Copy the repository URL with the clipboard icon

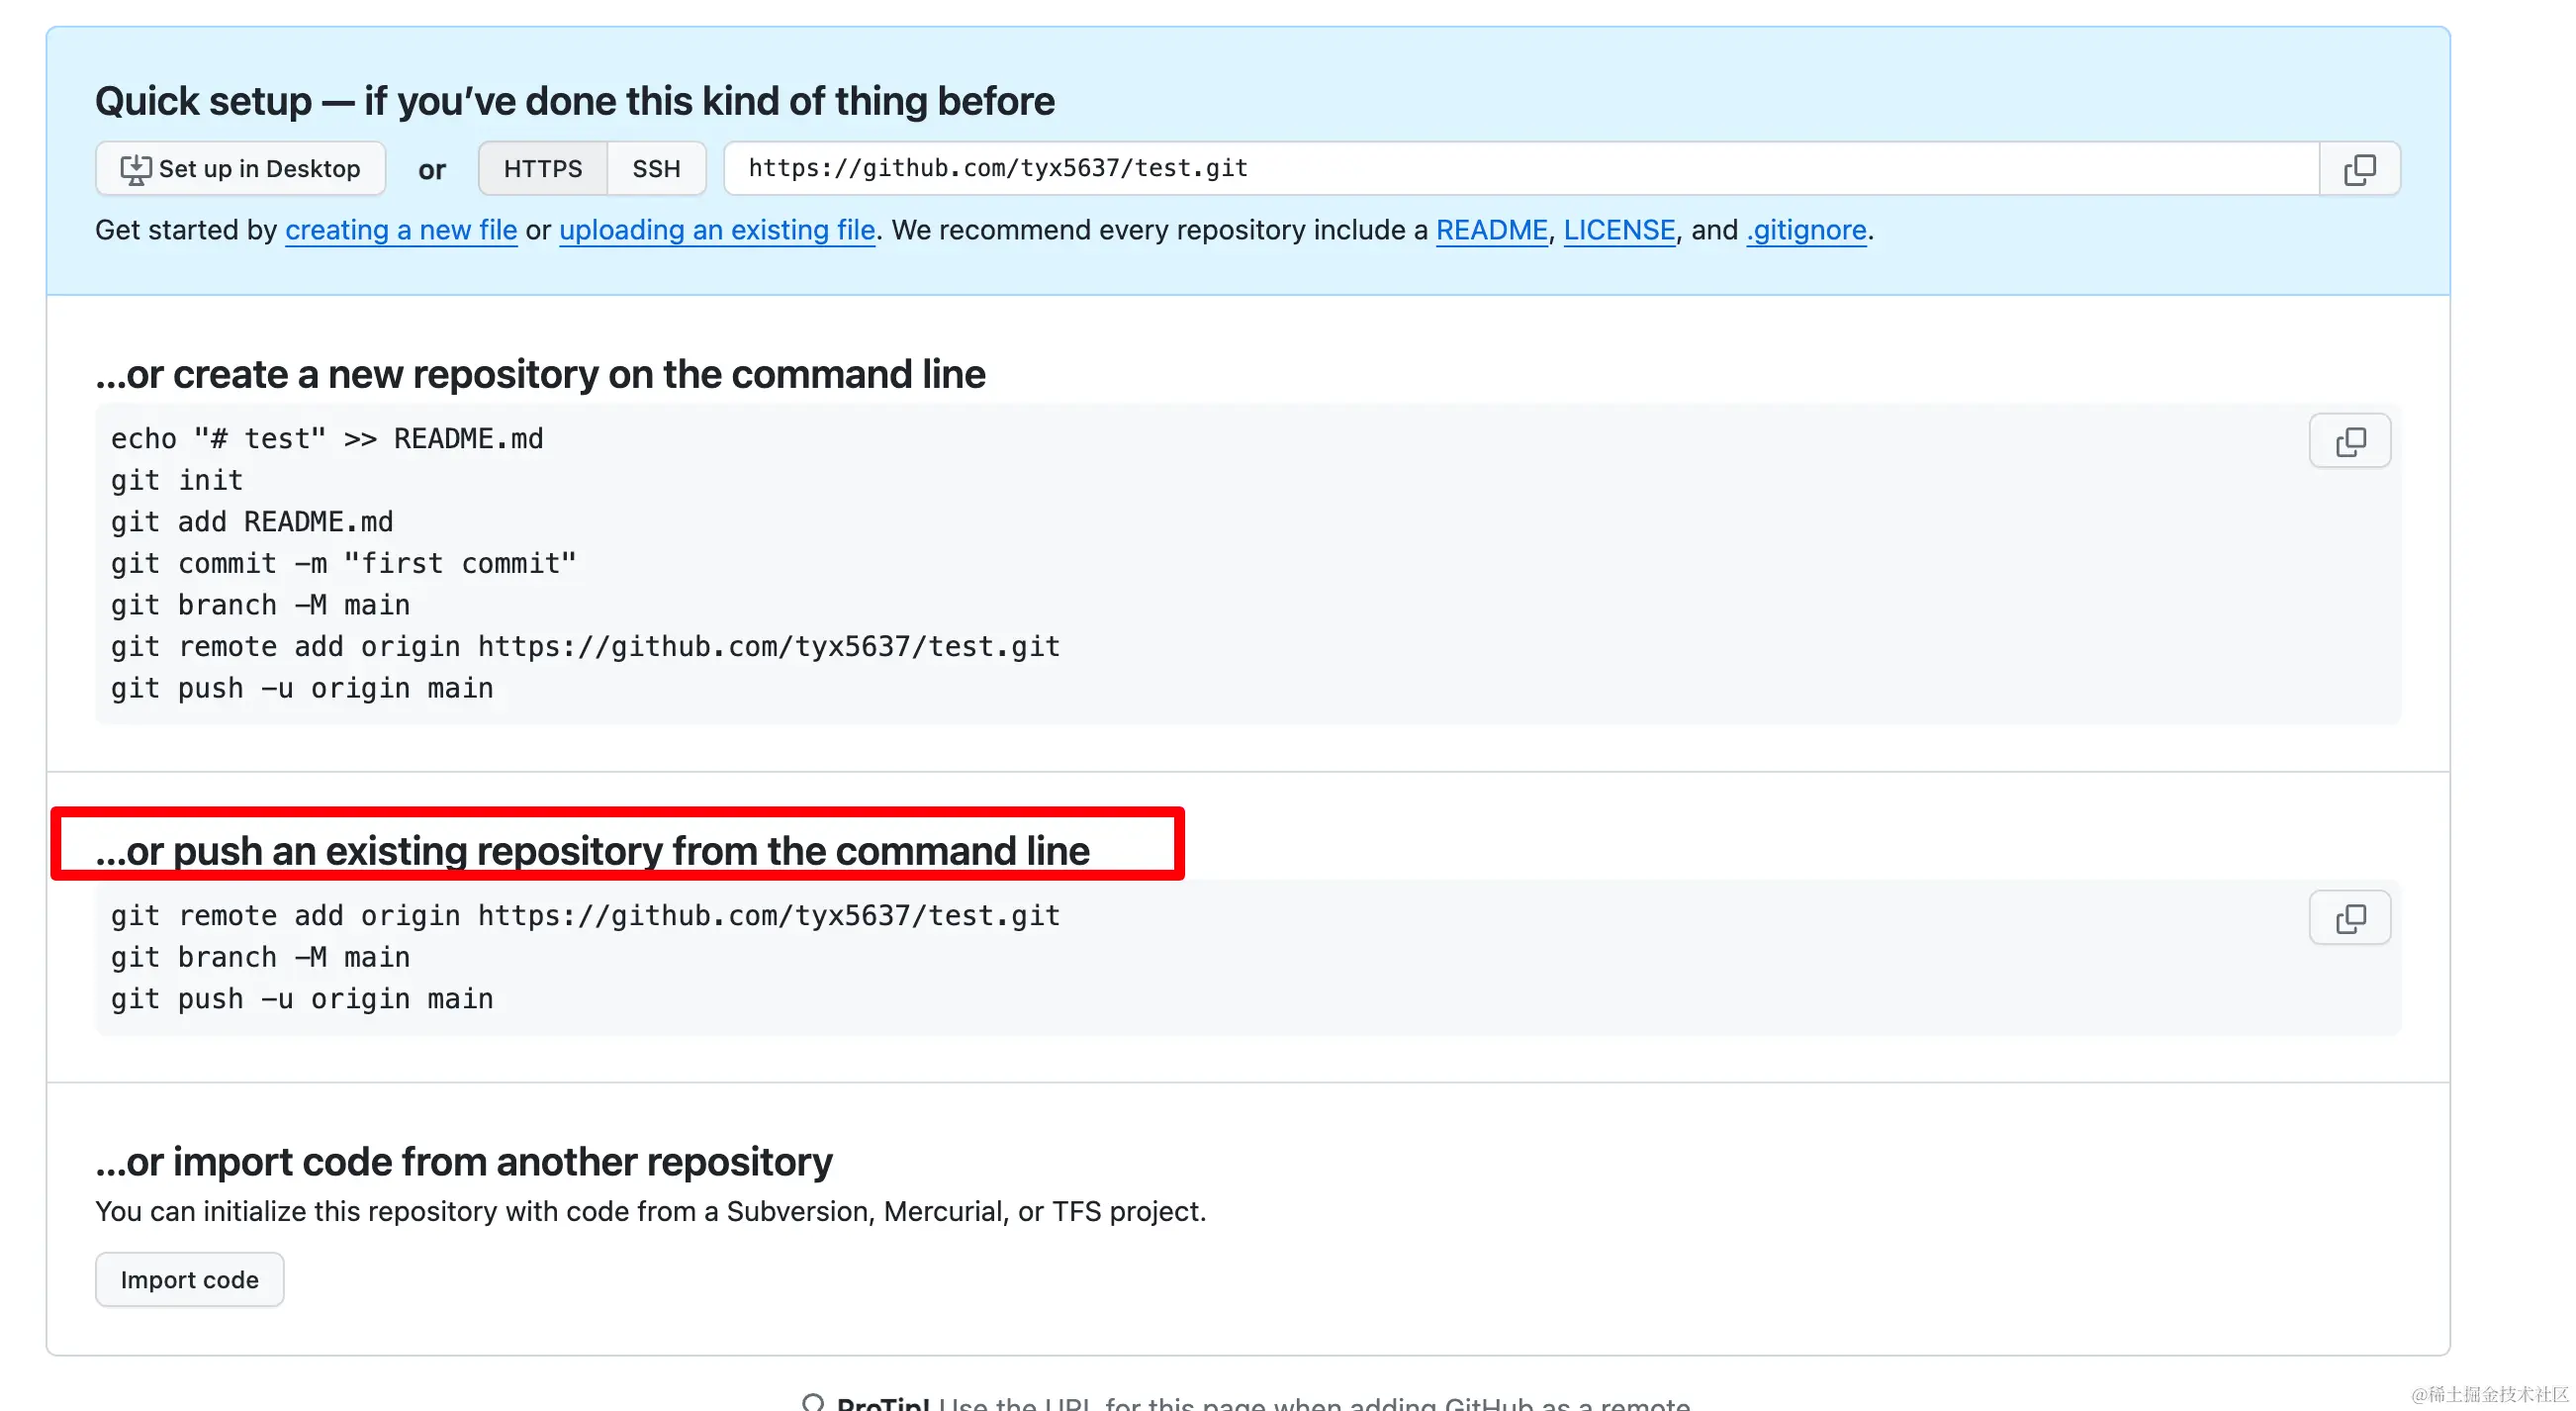(x=2359, y=169)
